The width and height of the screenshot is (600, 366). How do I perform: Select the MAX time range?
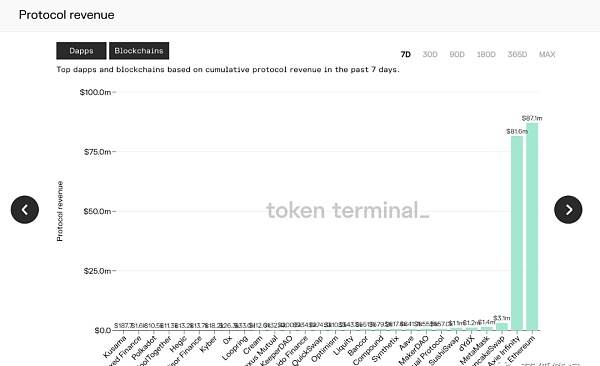click(x=547, y=54)
